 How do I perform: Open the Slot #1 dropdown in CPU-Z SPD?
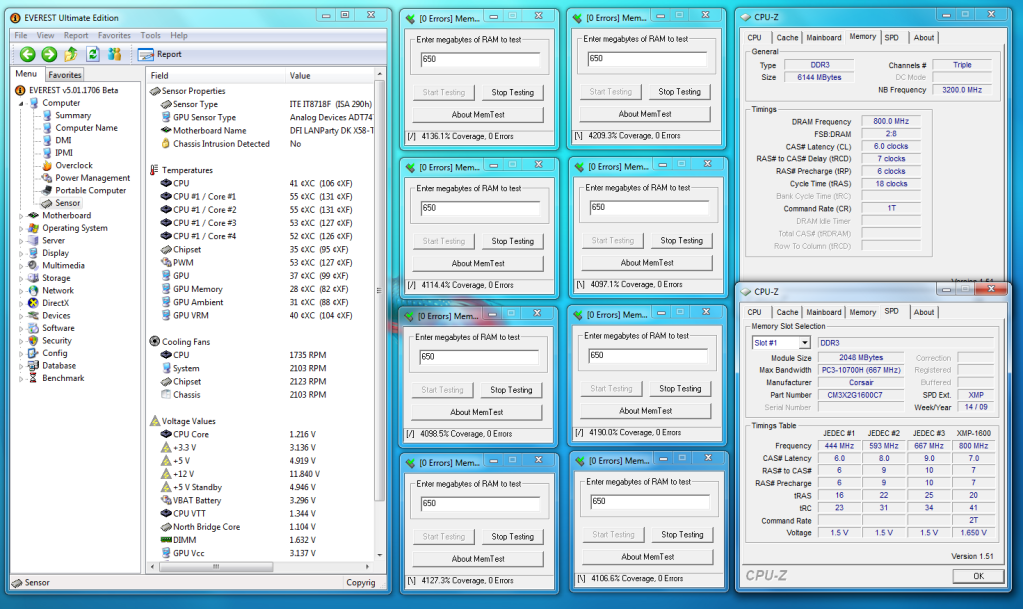[x=804, y=343]
